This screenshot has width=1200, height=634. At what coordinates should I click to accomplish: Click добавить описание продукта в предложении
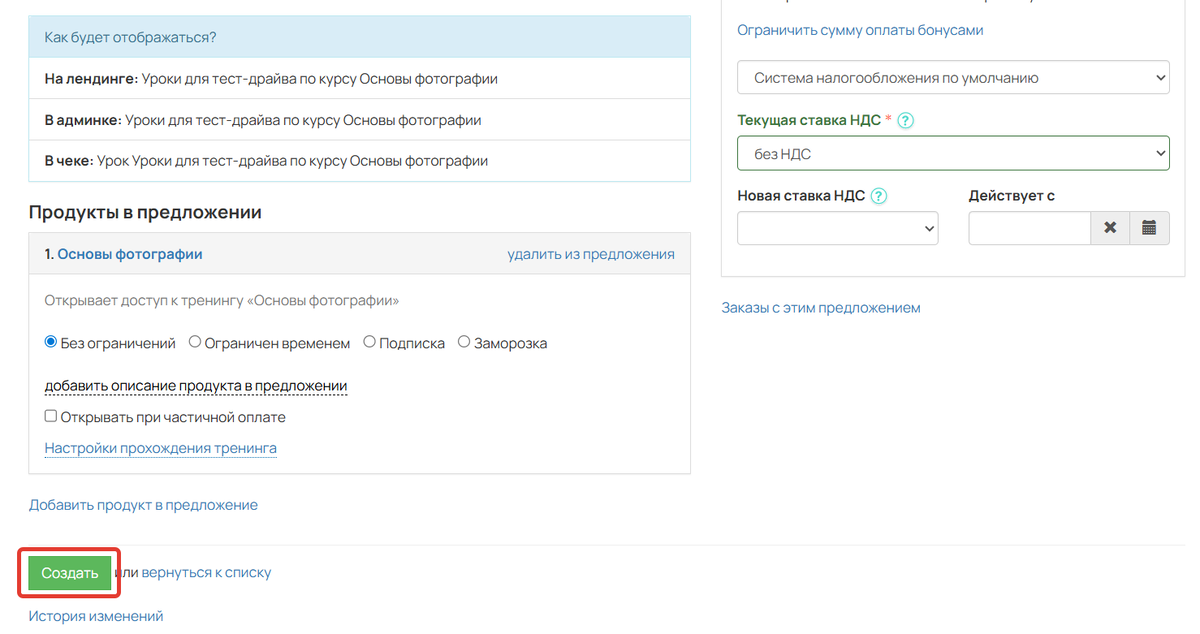(195, 386)
